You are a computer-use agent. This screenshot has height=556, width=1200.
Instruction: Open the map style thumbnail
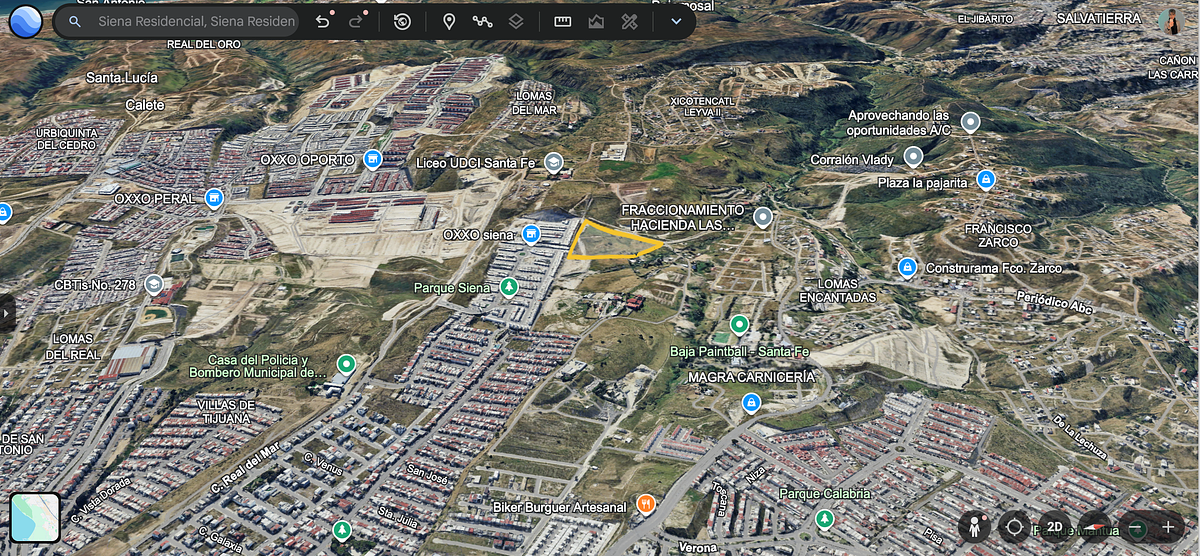pyautogui.click(x=34, y=518)
